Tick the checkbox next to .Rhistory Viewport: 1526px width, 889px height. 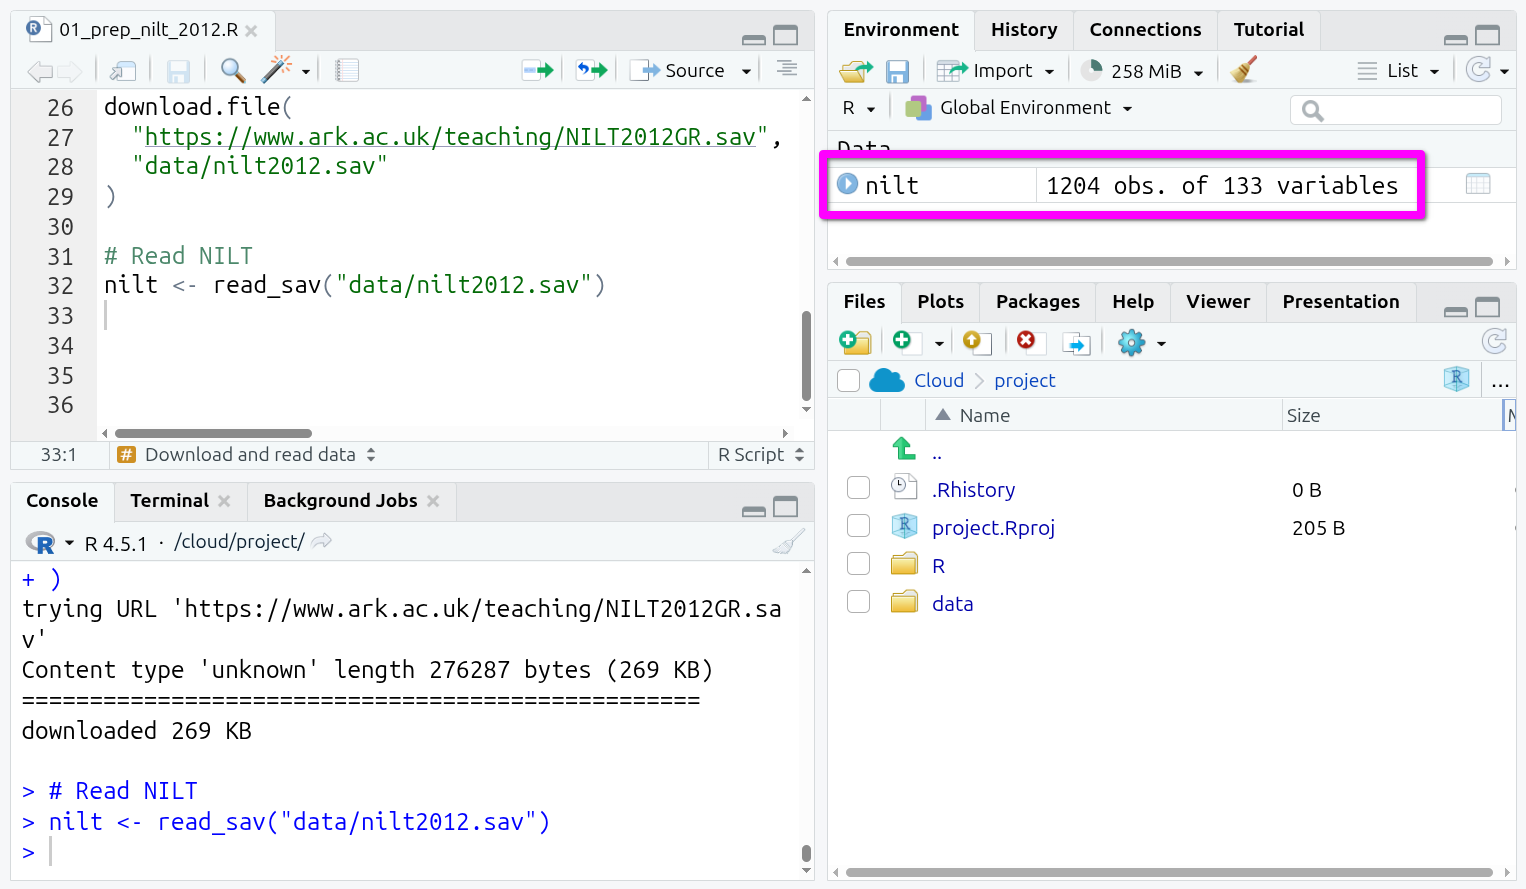click(x=858, y=488)
